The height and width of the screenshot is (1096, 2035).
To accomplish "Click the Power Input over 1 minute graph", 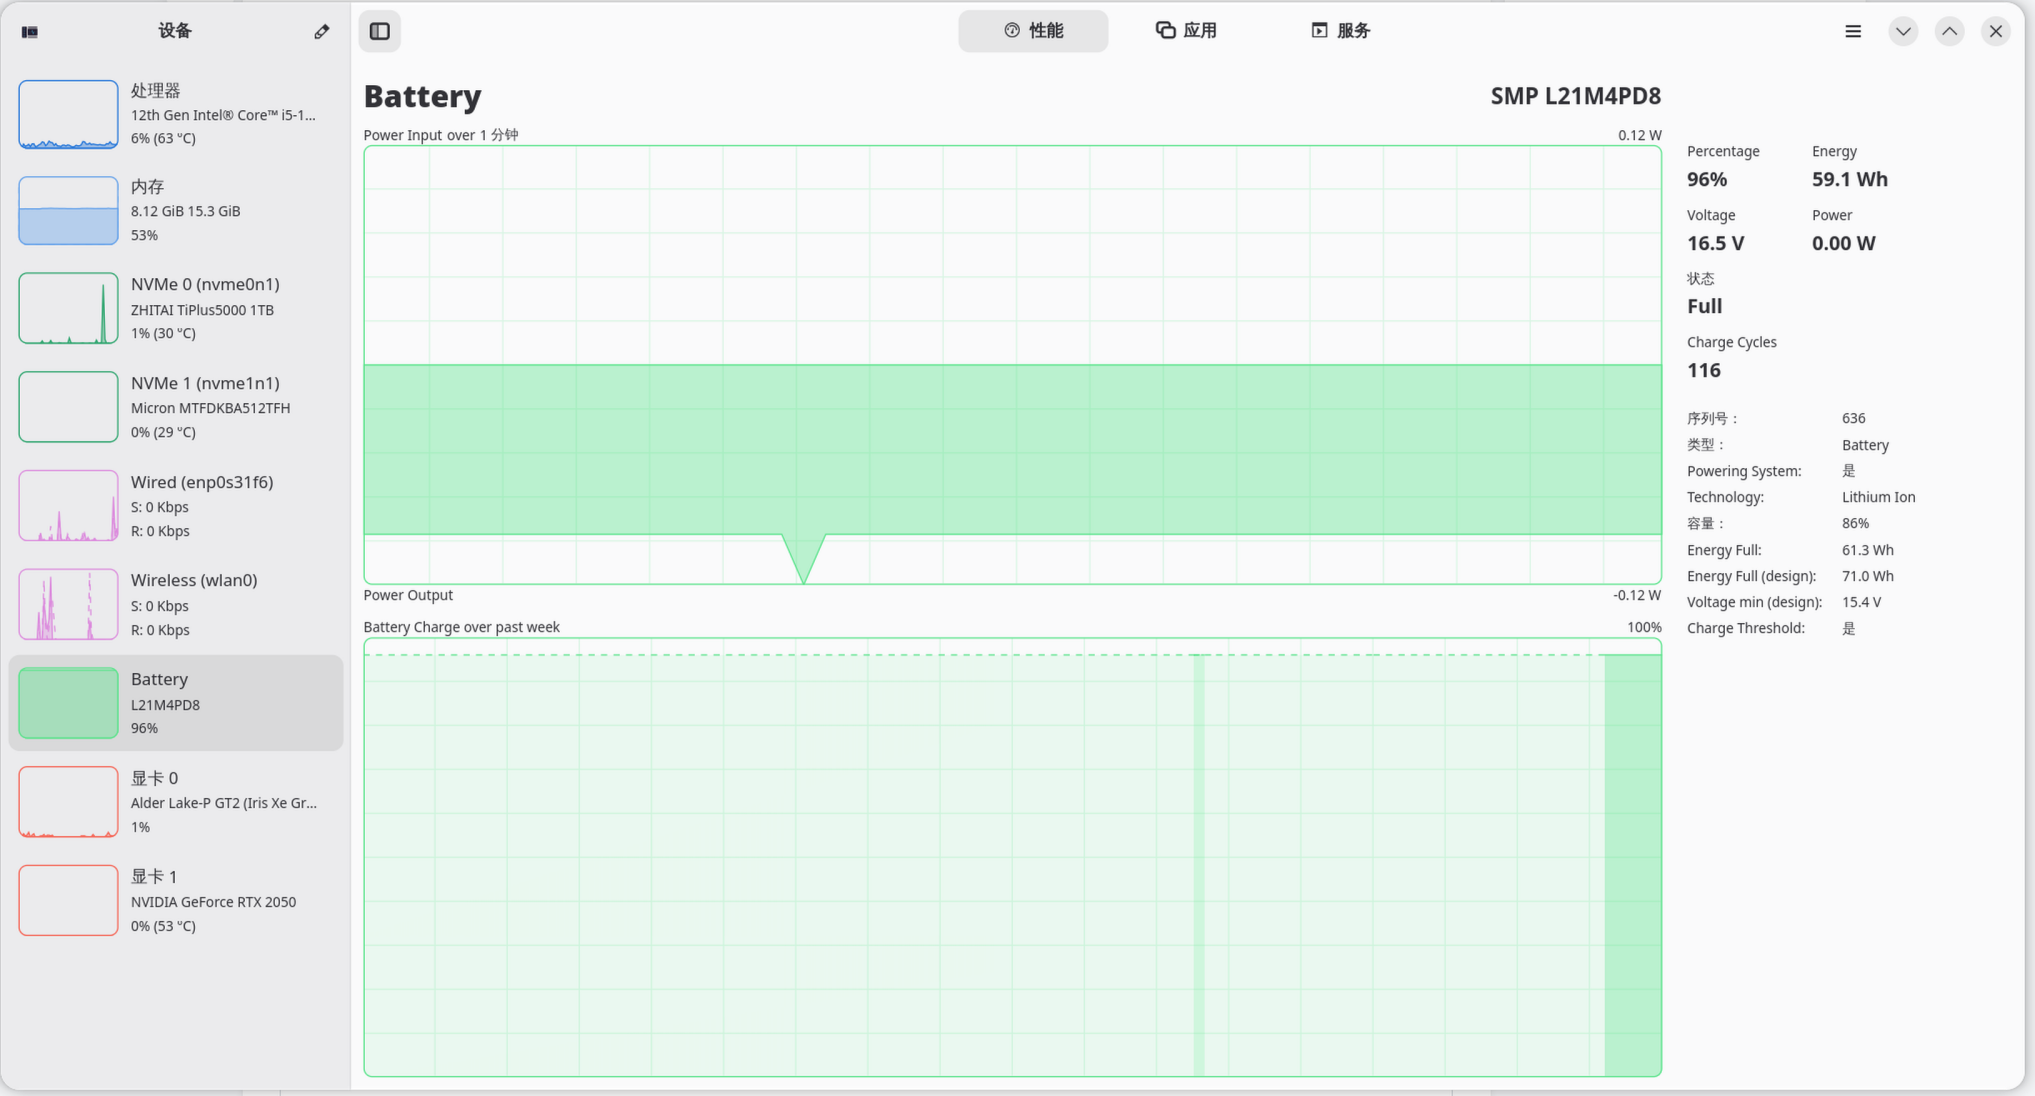I will pos(1012,365).
